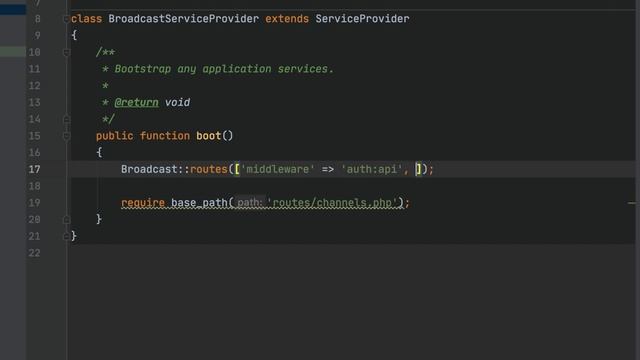Select the highlighted opening square bracket
Screen dimensions: 640x360
coord(237,169)
